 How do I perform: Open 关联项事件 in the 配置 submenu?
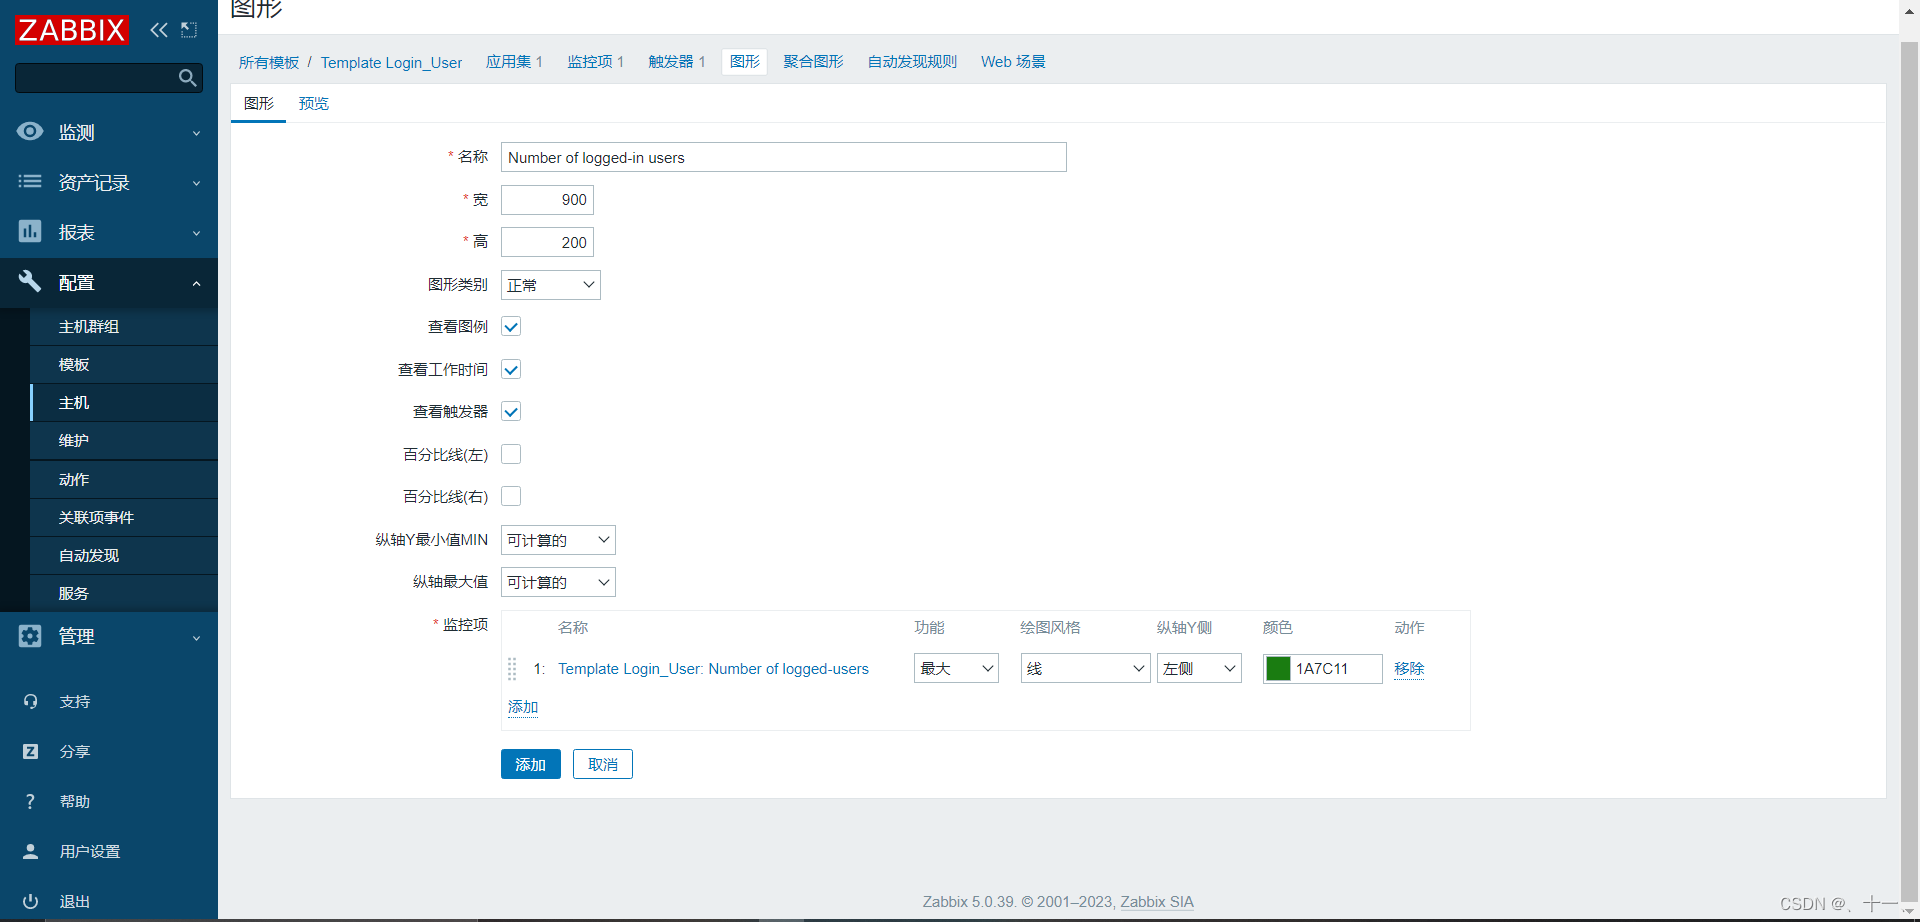click(124, 517)
